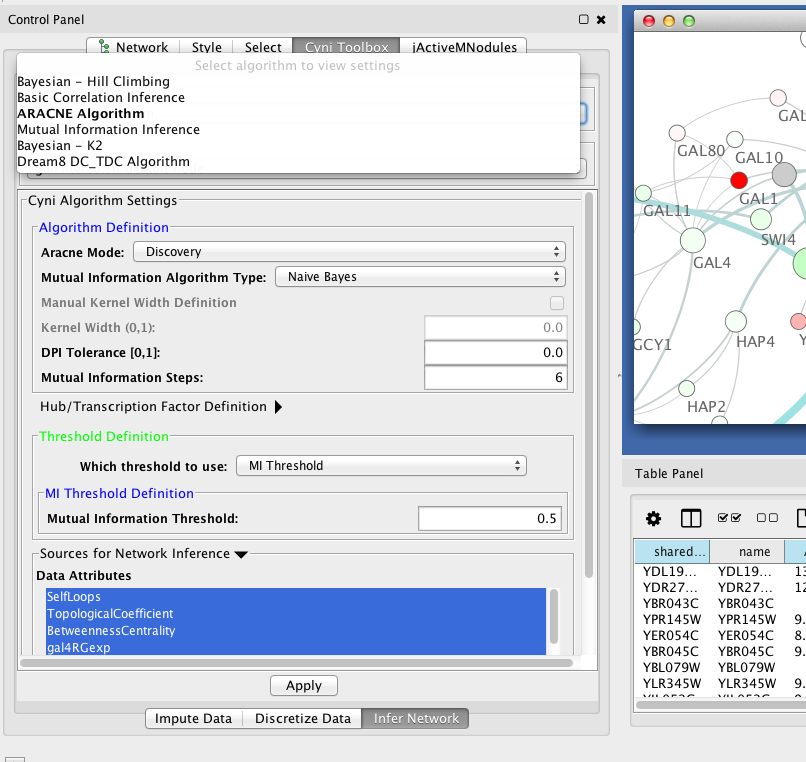
Task: Click the select all columns checkmarks icon
Action: (x=729, y=518)
